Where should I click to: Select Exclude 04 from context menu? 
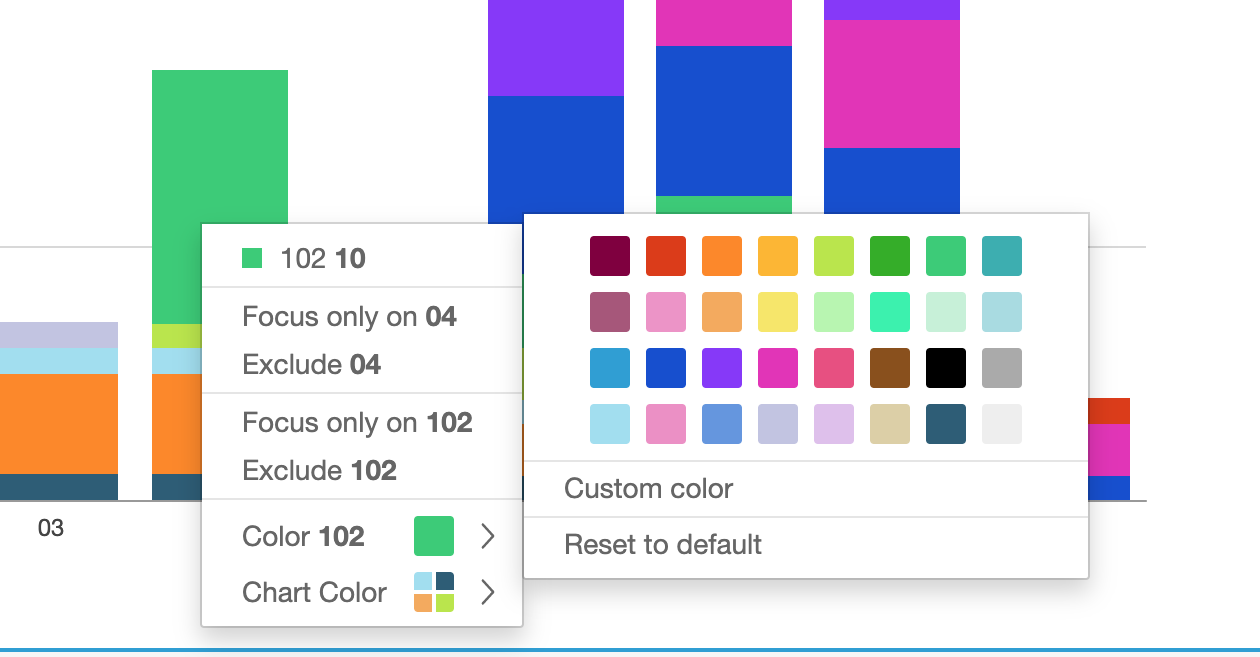tap(311, 365)
